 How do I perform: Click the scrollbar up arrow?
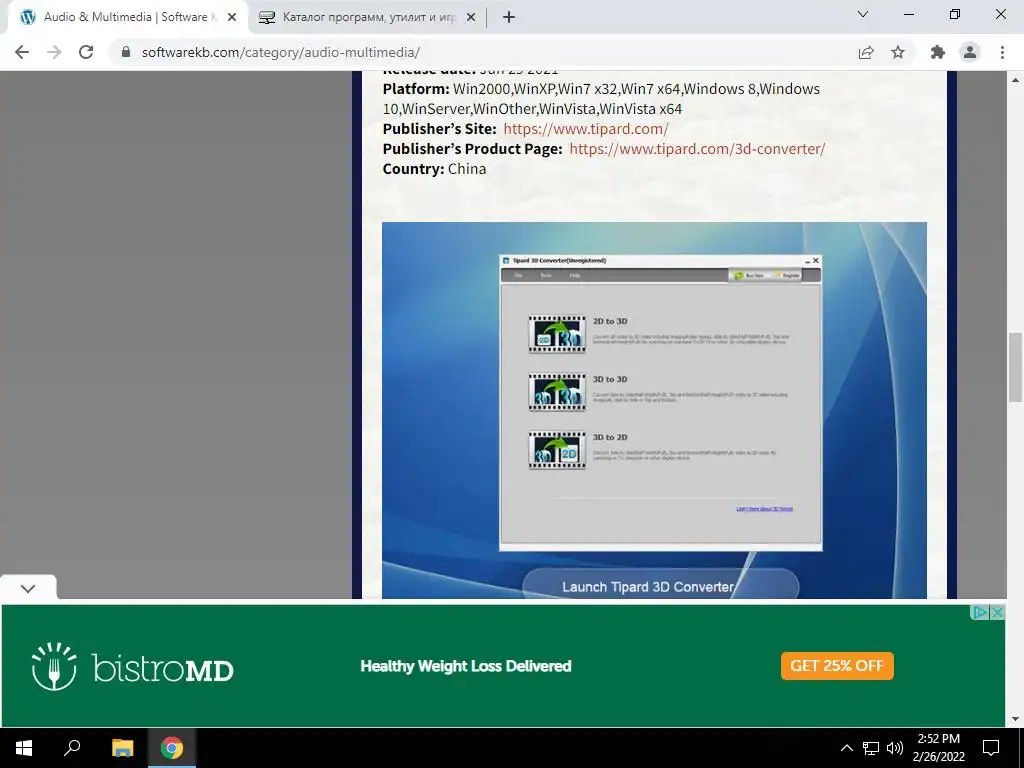coord(1016,80)
